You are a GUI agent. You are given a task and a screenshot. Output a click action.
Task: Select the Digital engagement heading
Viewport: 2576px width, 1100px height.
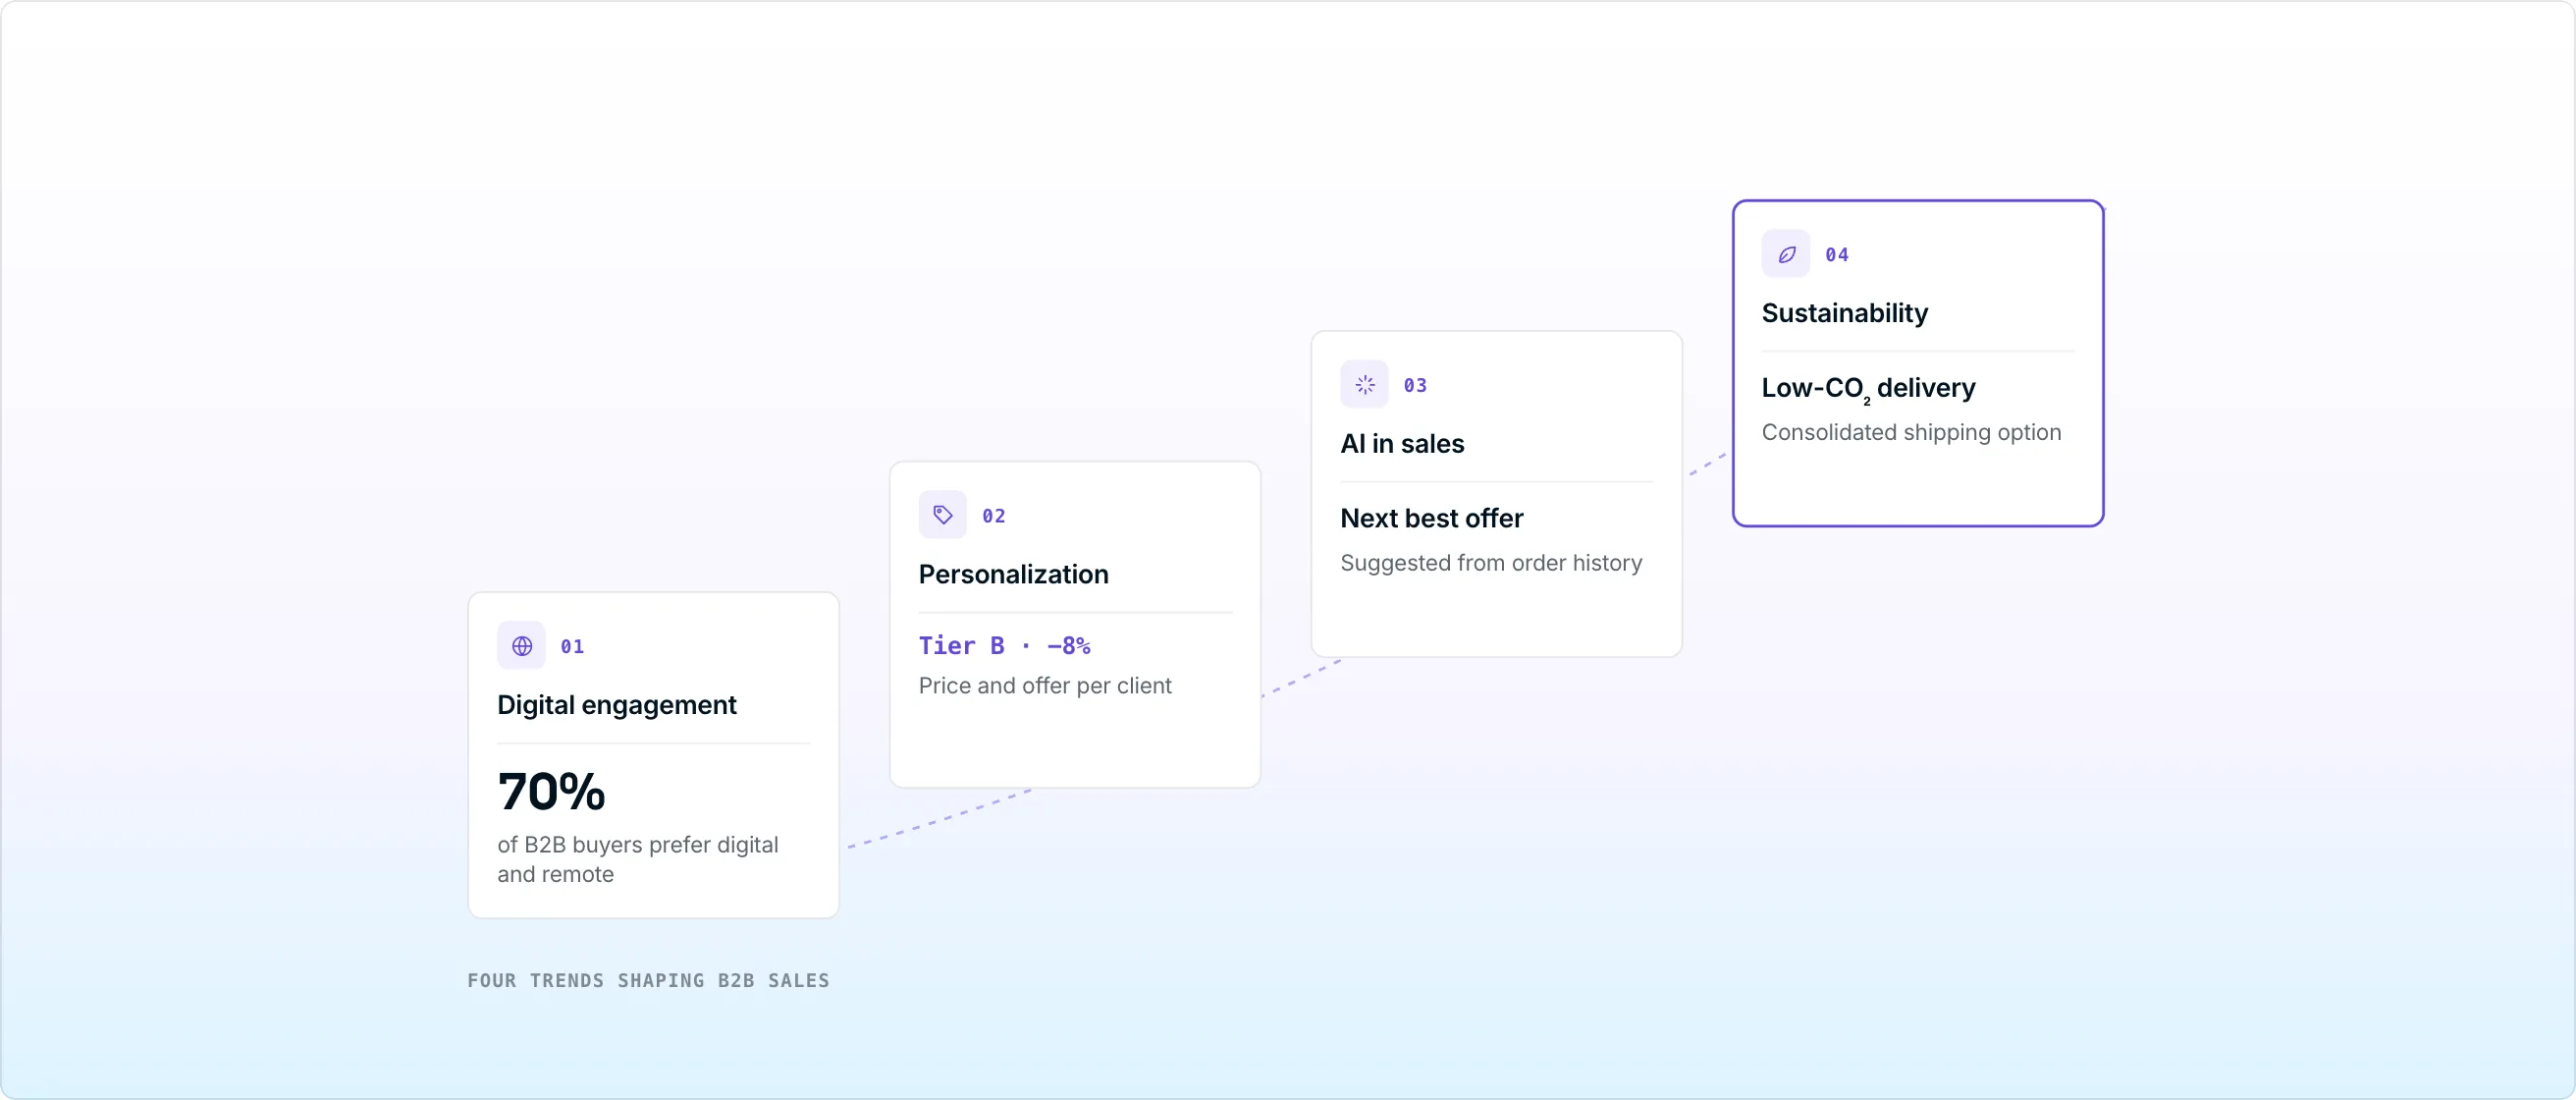point(617,705)
